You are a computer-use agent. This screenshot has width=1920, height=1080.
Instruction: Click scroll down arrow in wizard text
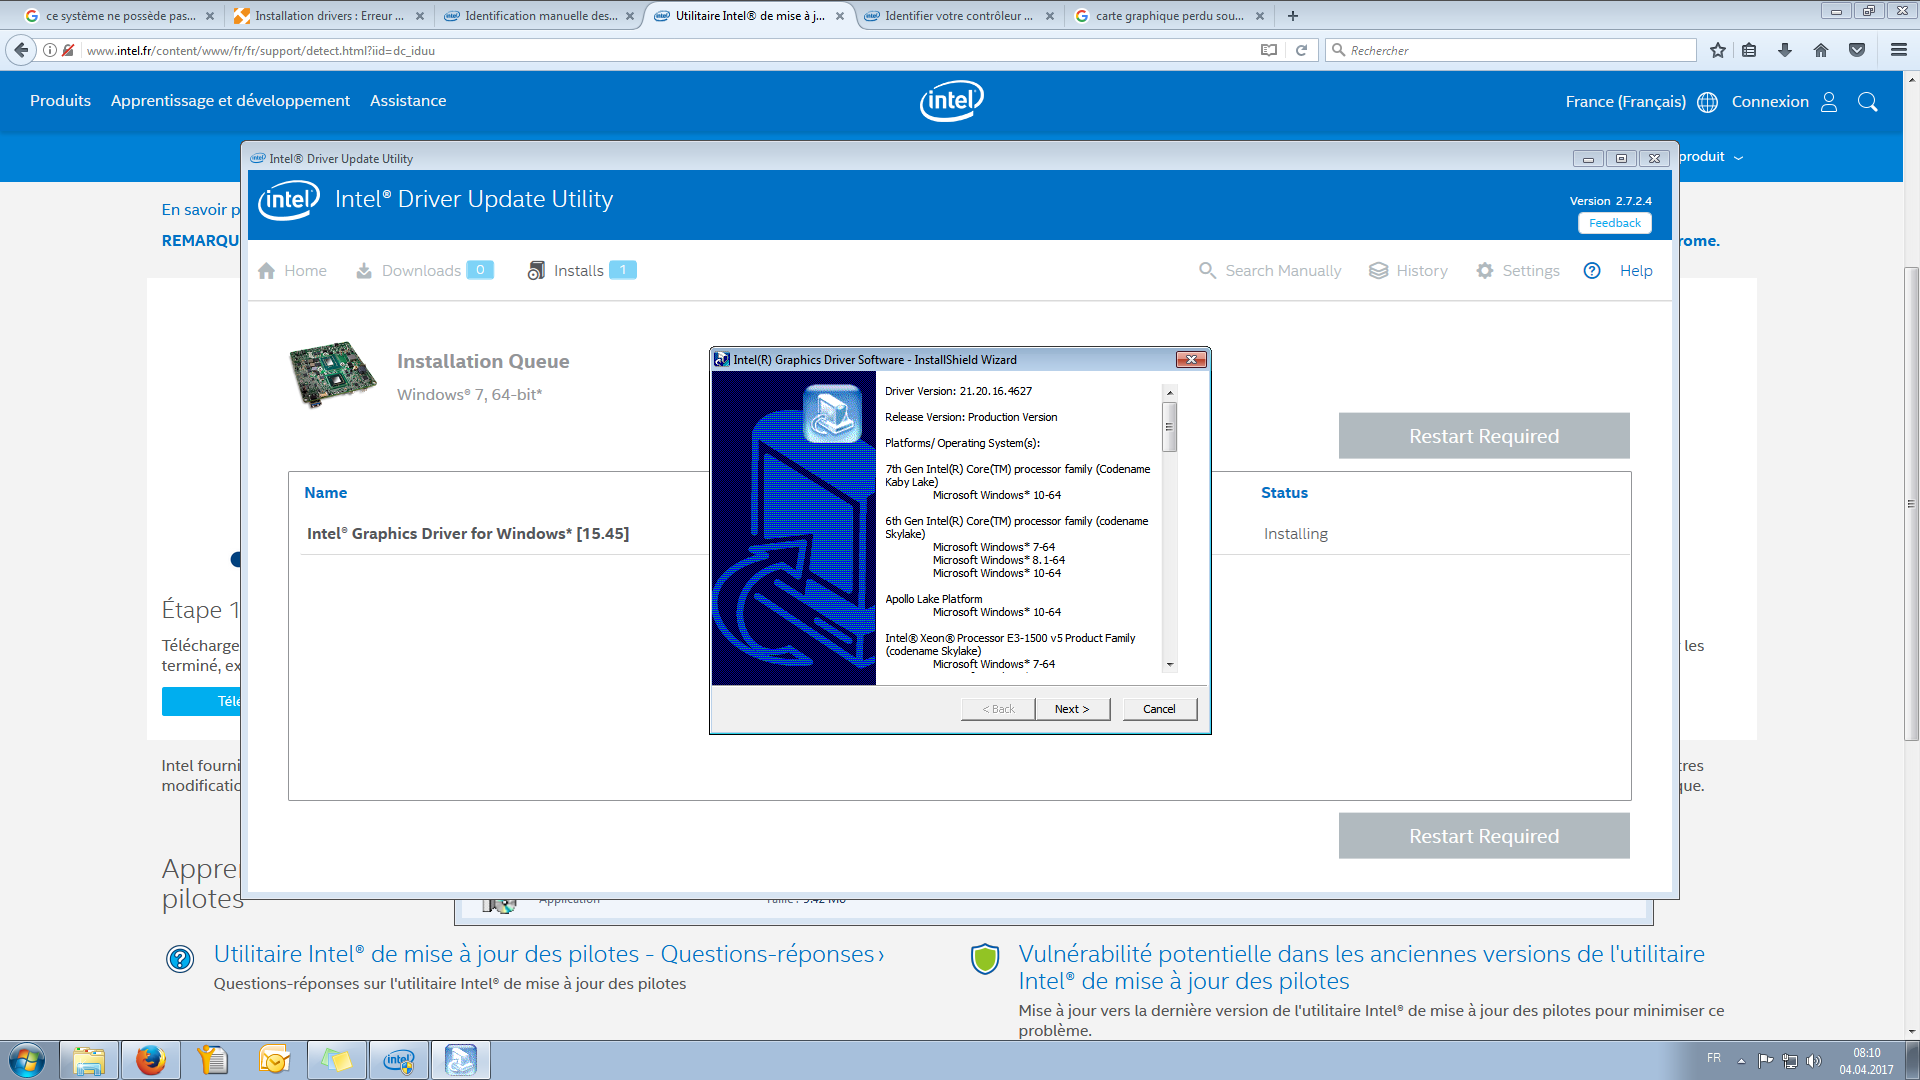pos(1169,665)
